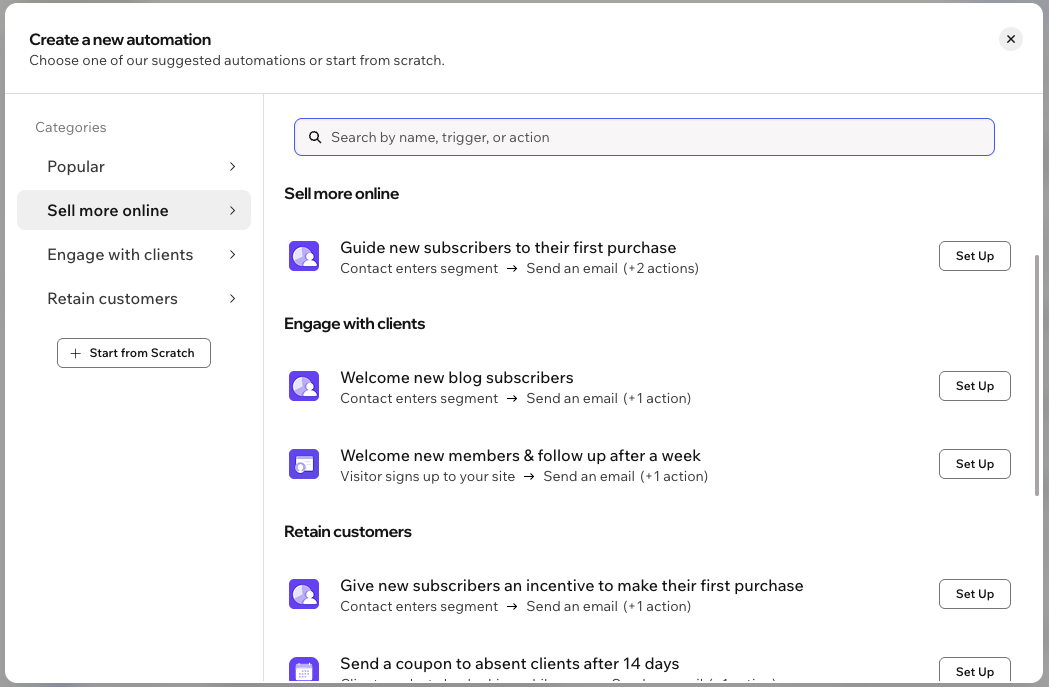Viewport: 1049px width, 687px height.
Task: Set up Guide new subscribers to first purchase
Action: pyautogui.click(x=975, y=256)
